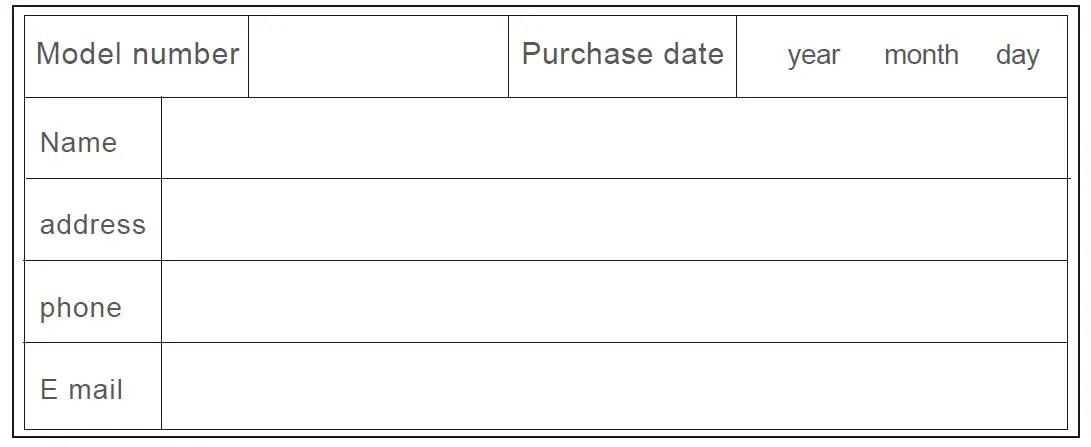Click the word 'mail' in the last row
The image size is (1091, 447).
point(95,389)
